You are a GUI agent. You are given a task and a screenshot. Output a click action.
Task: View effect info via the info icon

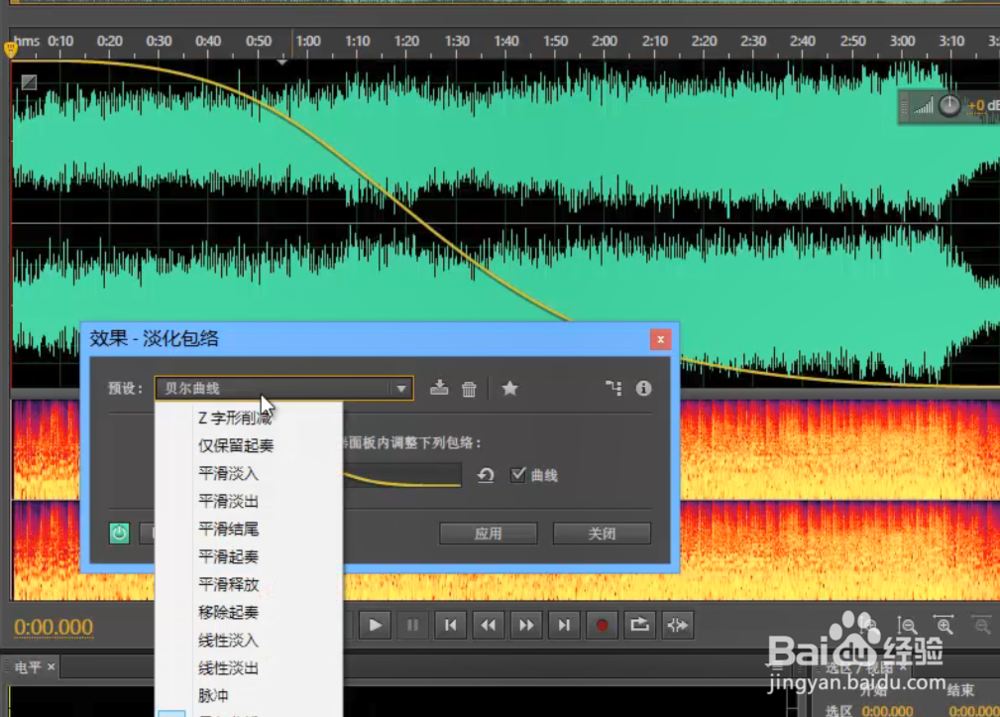coord(644,388)
